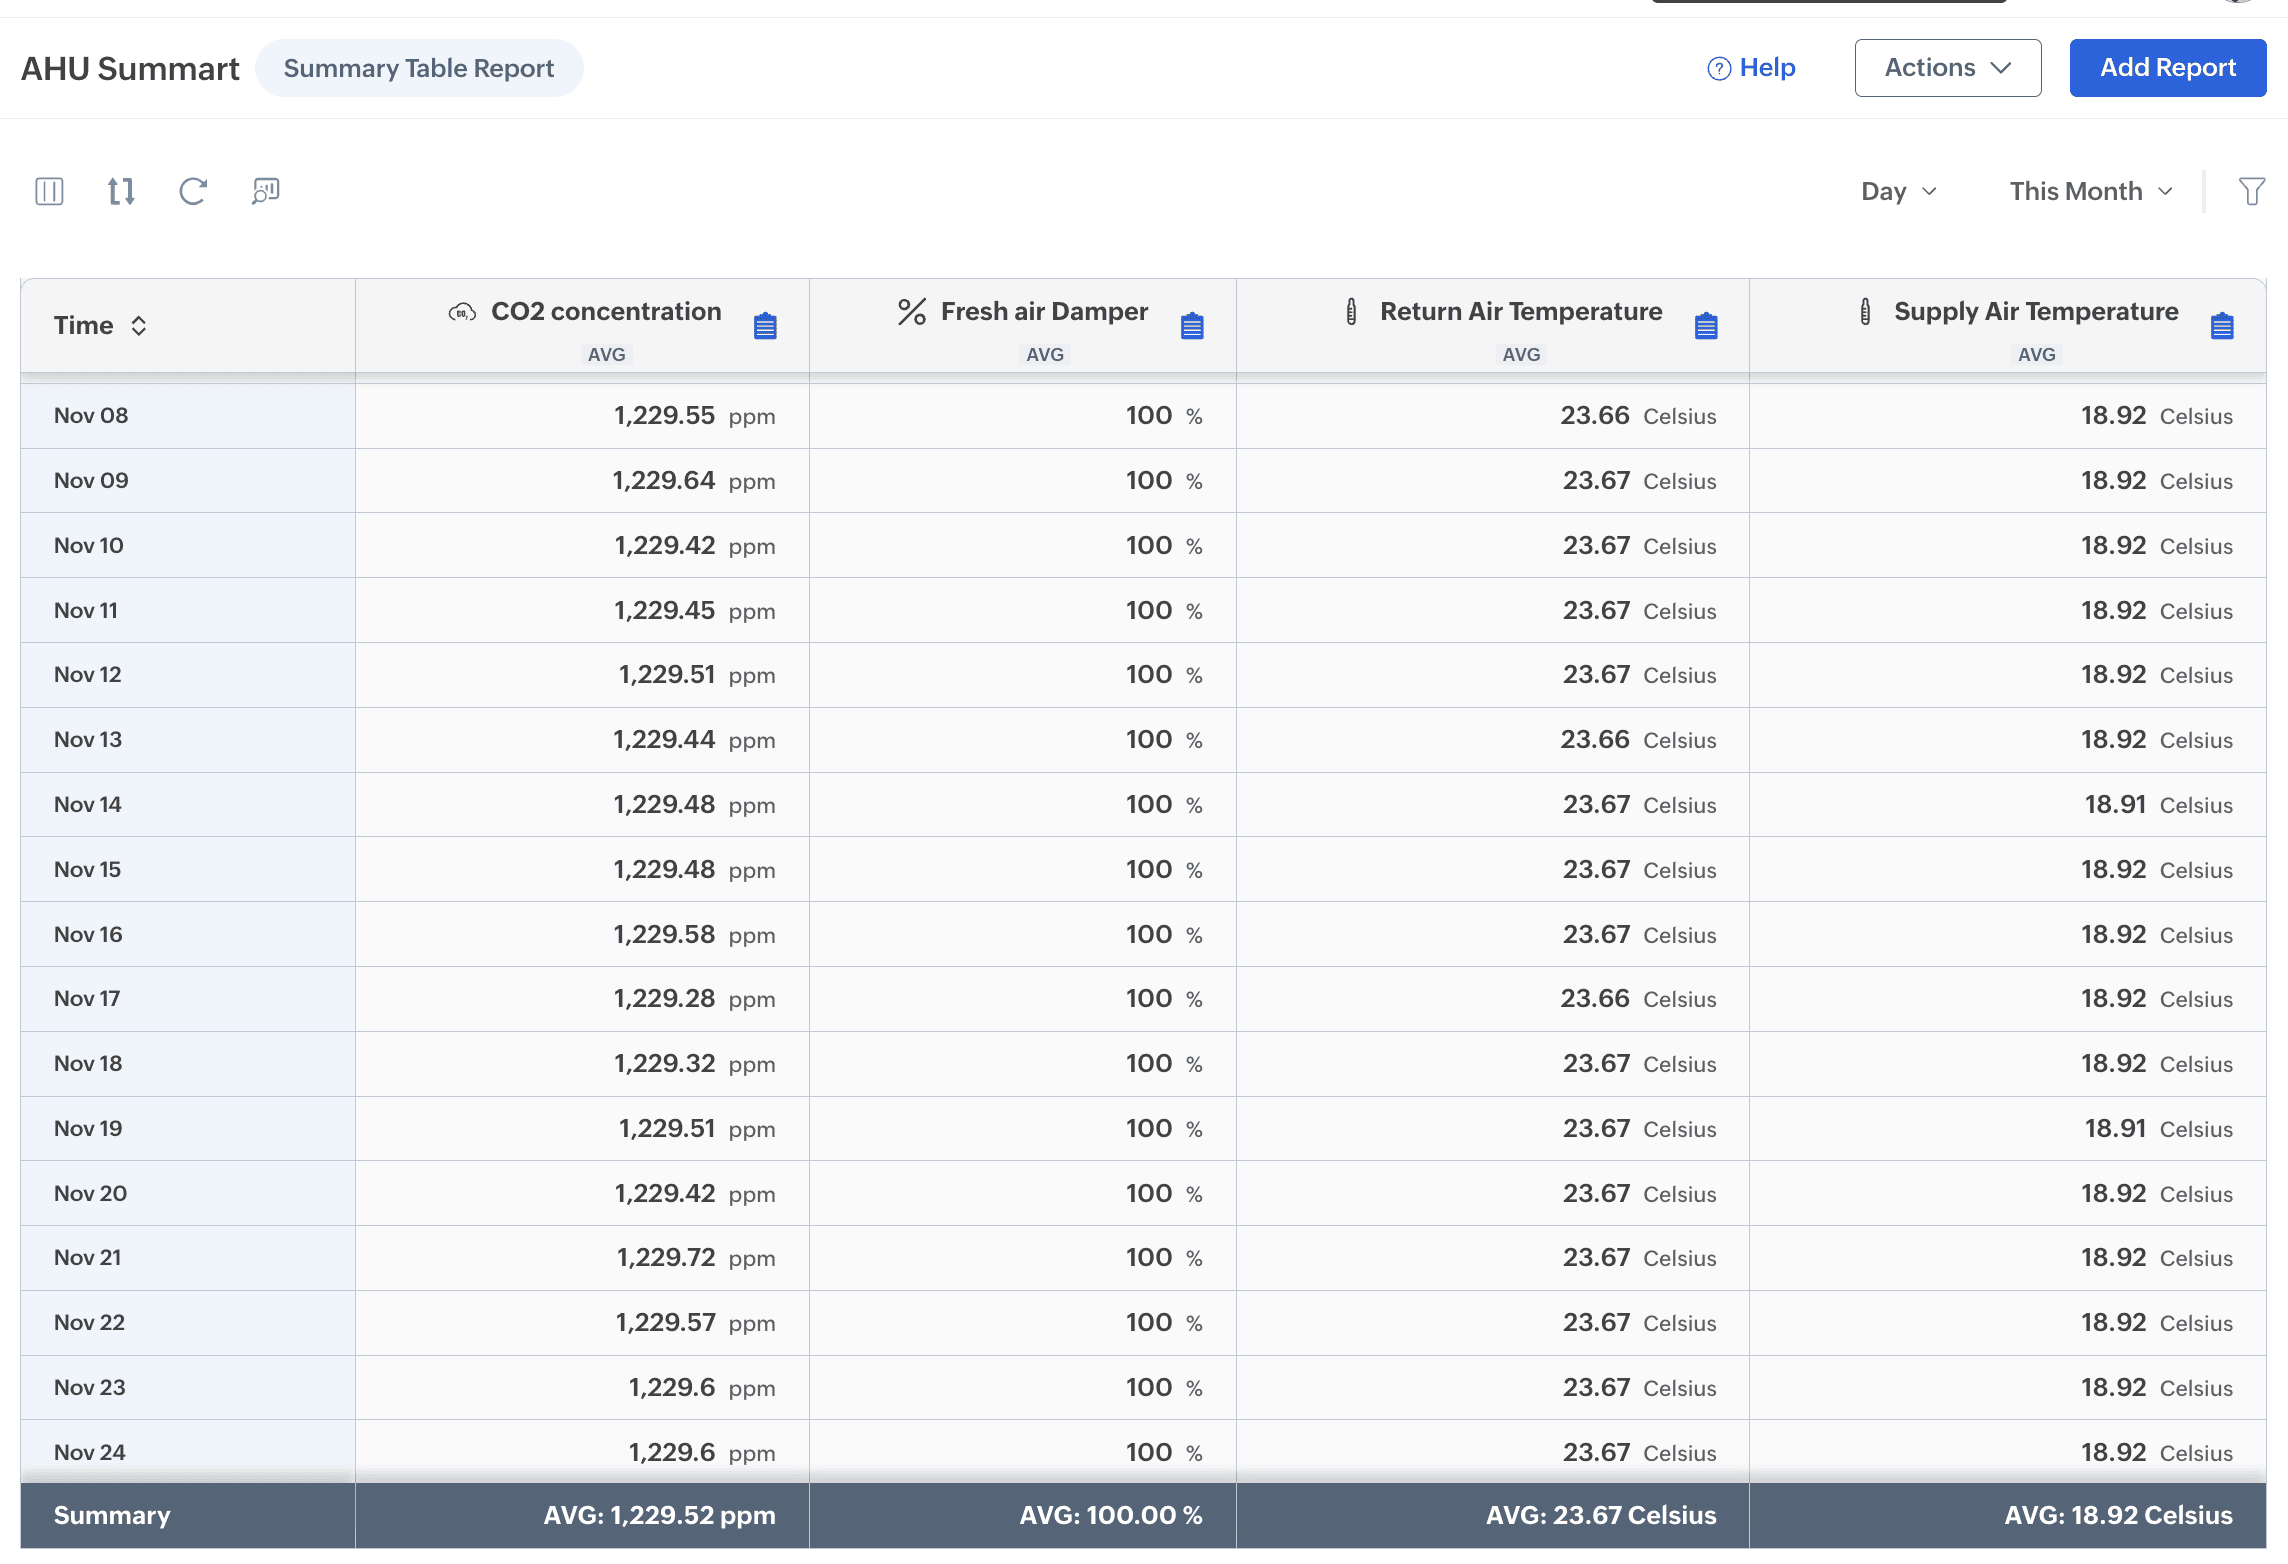
Task: Open the chart comment toolbar icon
Action: point(265,191)
